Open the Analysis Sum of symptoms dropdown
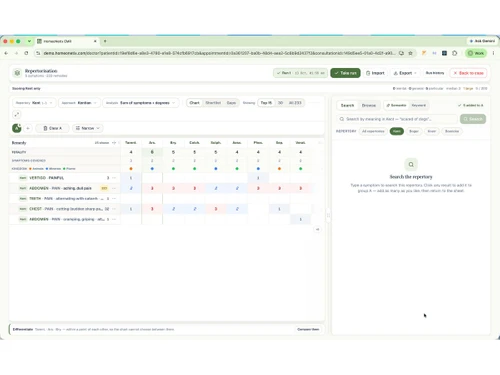The height and width of the screenshot is (375, 500). pyautogui.click(x=140, y=103)
